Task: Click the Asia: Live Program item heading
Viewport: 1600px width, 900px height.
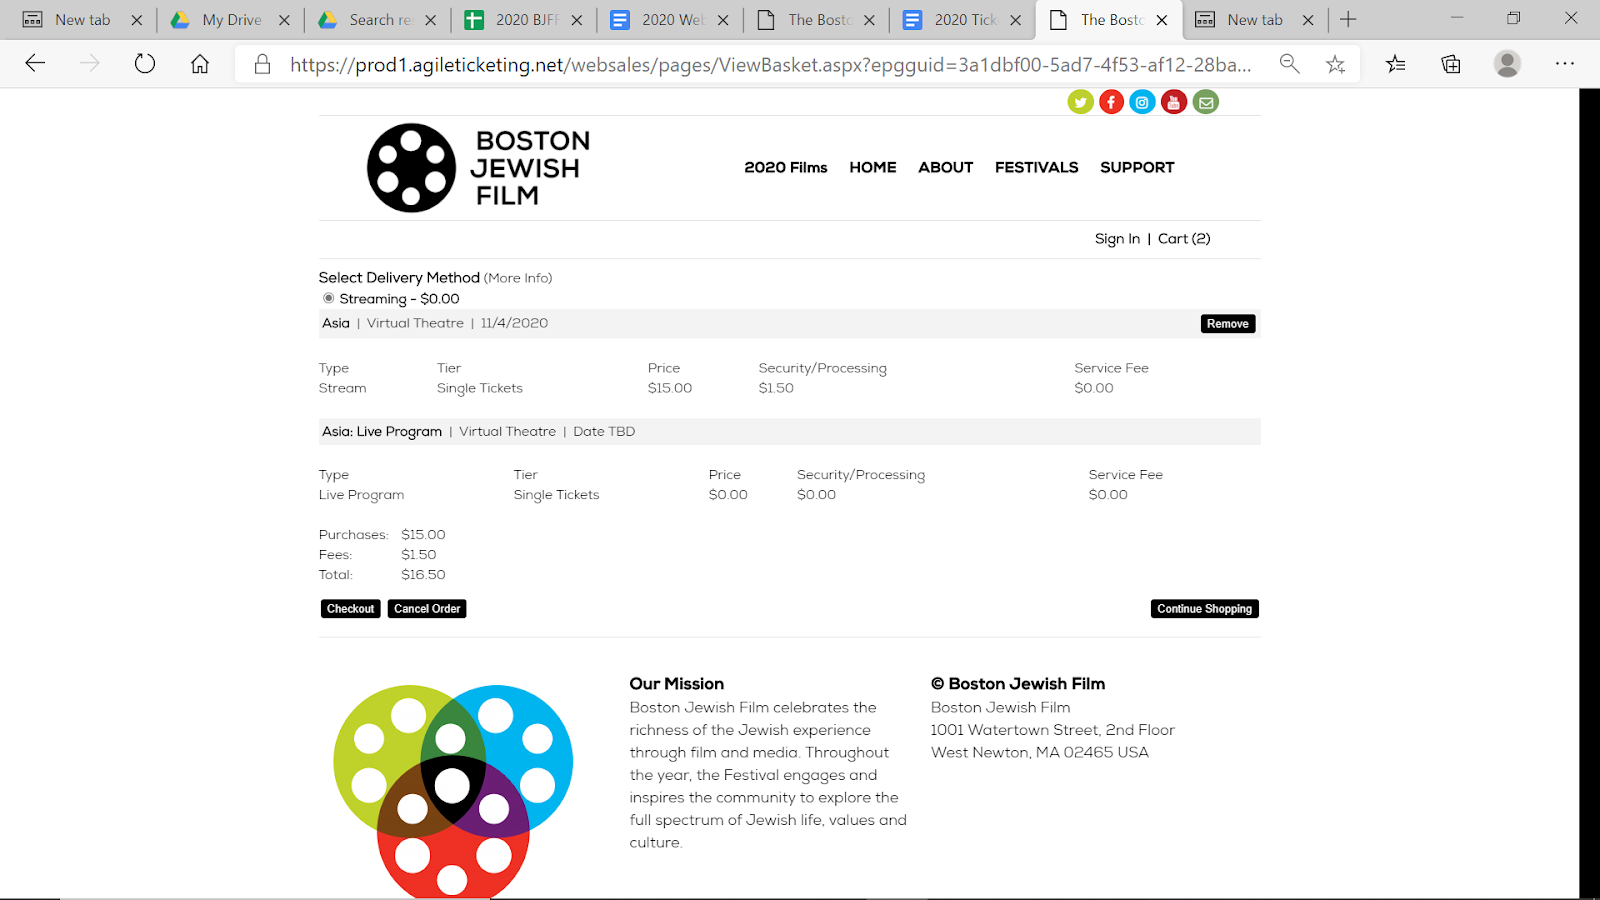Action: point(382,432)
